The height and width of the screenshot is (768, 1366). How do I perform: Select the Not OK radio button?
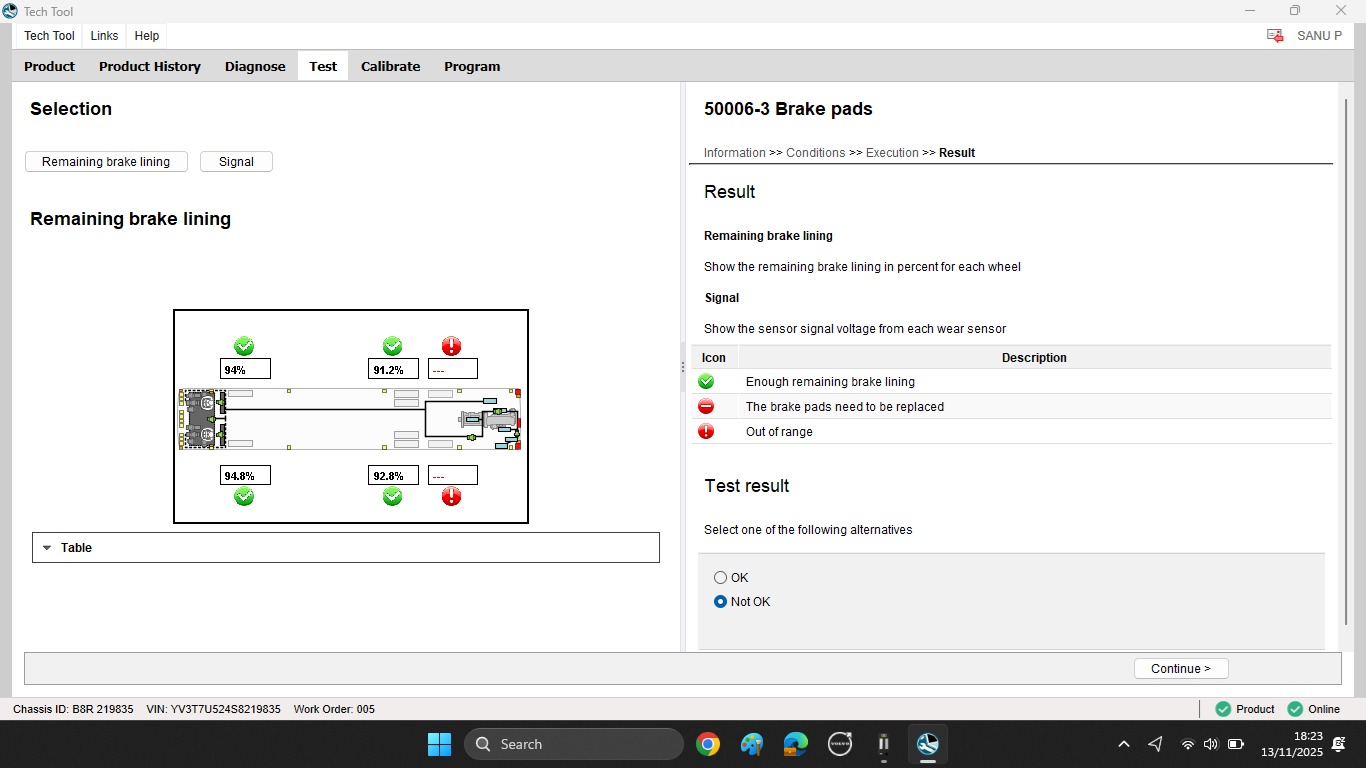pos(720,602)
